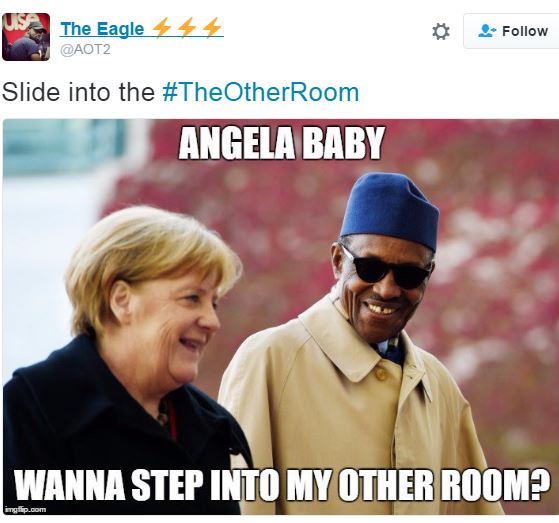Open the gear settings icon beside Follow
Image resolution: width=559 pixels, height=523 pixels.
tap(441, 31)
